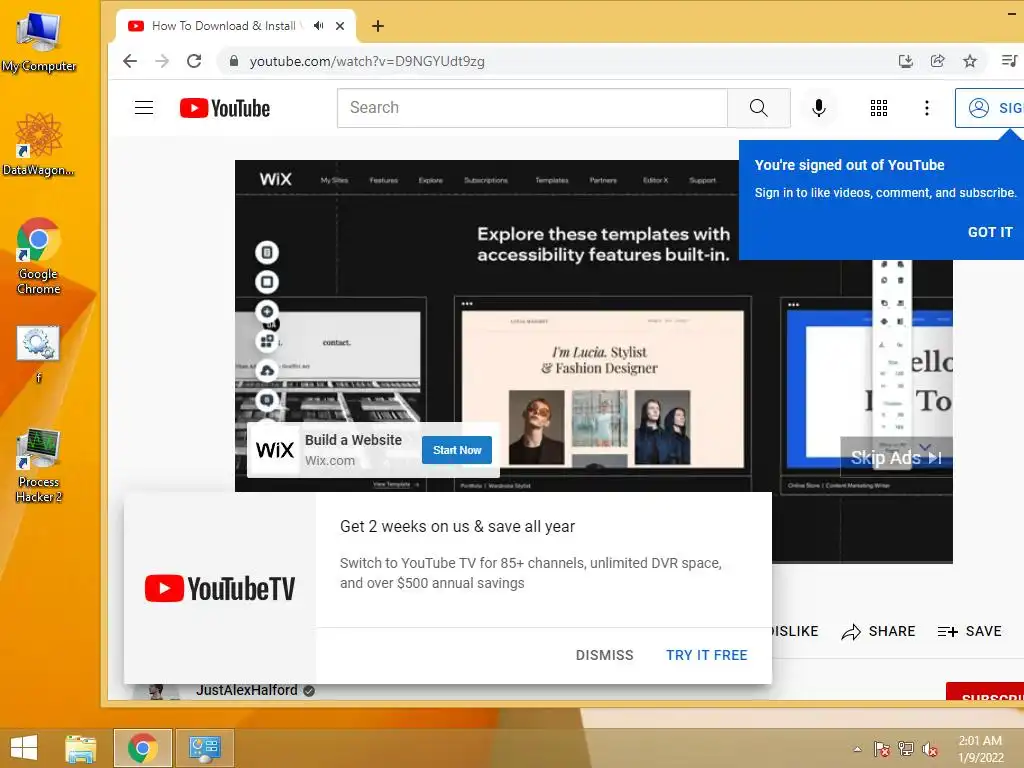Open a new tab with plus button
The image size is (1024, 768).
pos(377,26)
